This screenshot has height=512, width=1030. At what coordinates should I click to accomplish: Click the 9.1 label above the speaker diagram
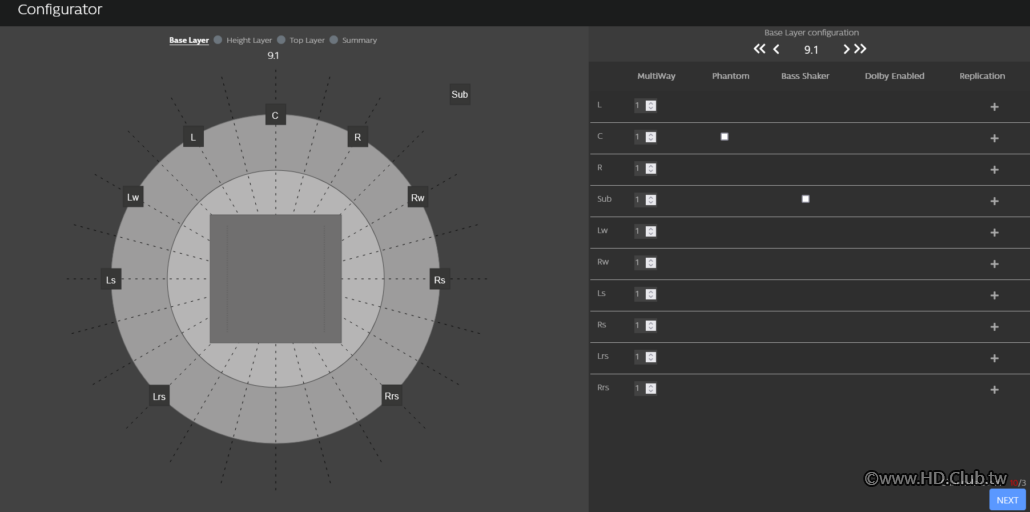coord(273,56)
